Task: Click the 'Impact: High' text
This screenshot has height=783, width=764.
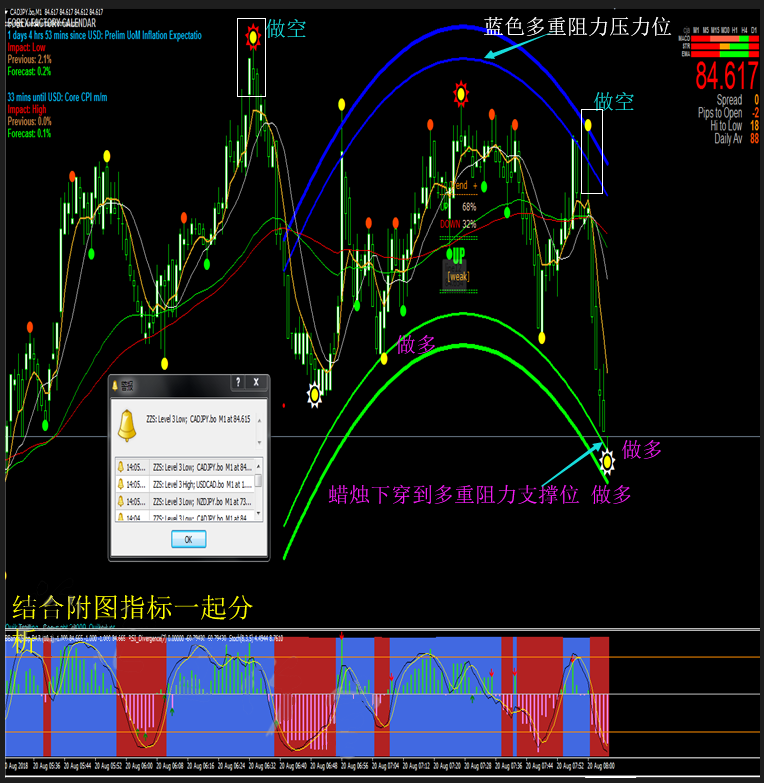Action: (x=27, y=109)
